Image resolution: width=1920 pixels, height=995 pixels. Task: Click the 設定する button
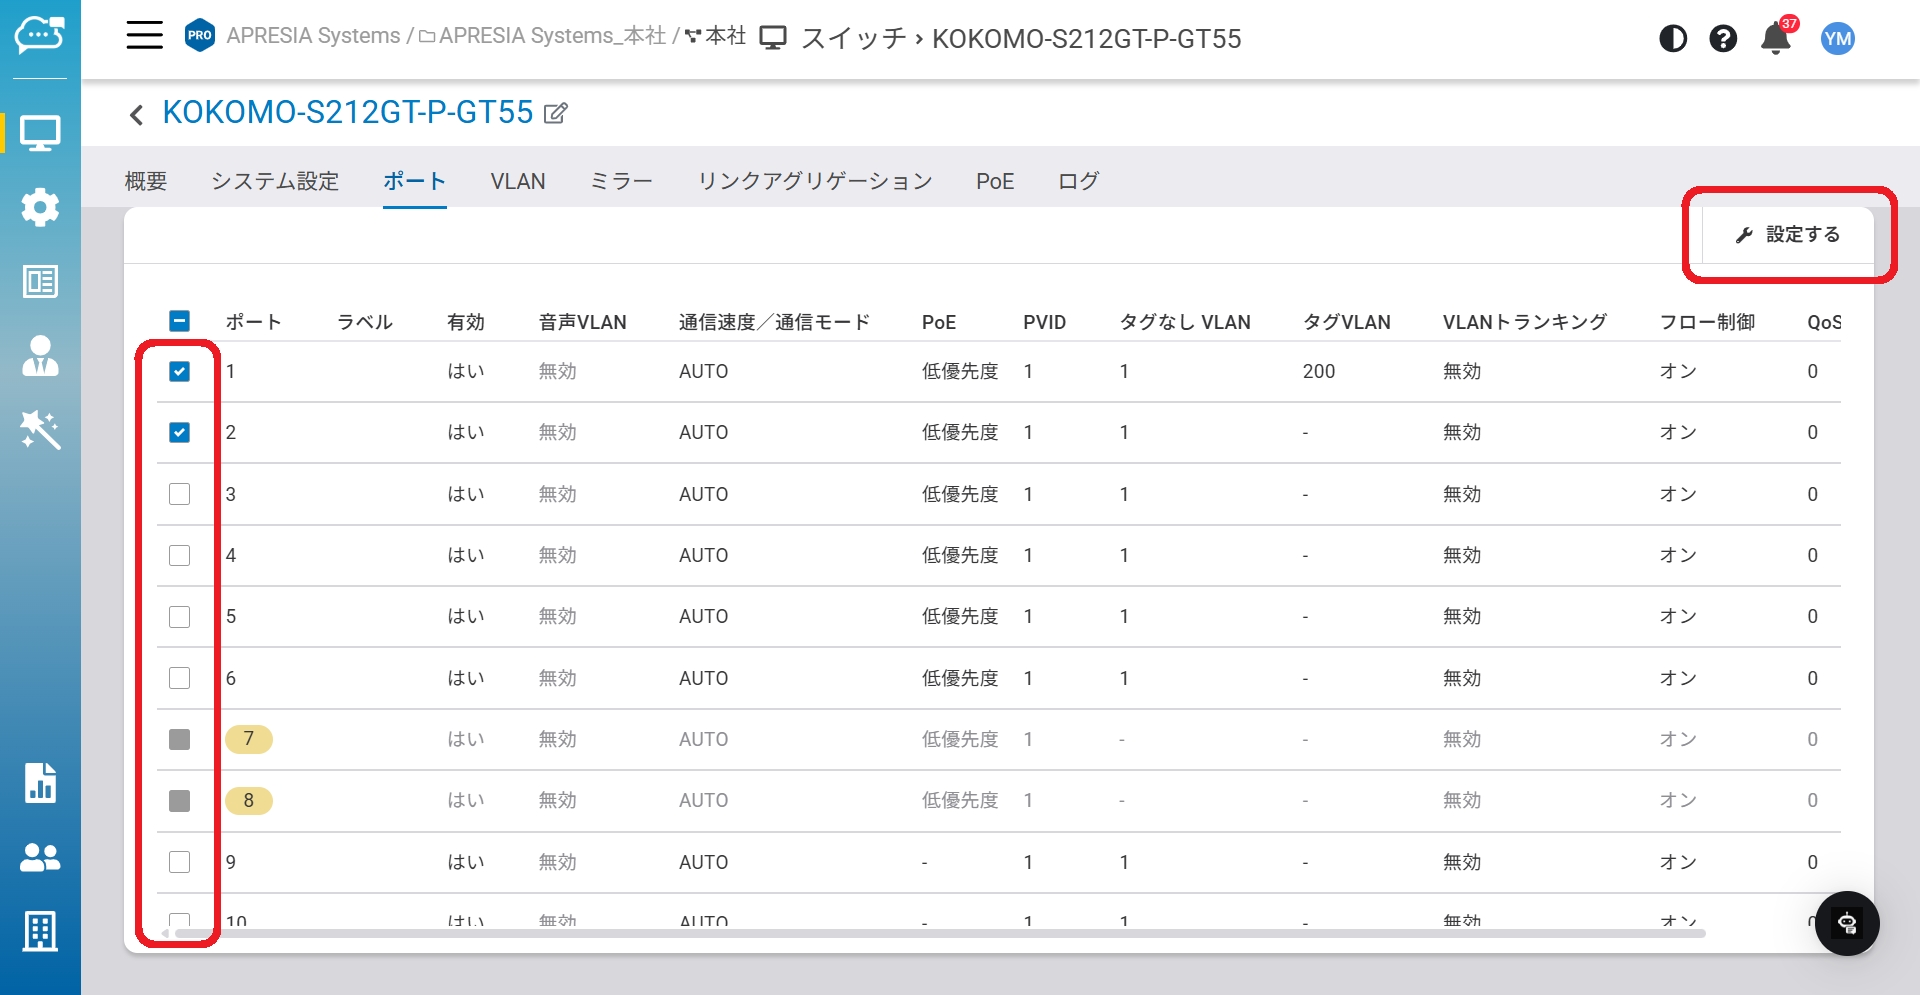pyautogui.click(x=1788, y=235)
